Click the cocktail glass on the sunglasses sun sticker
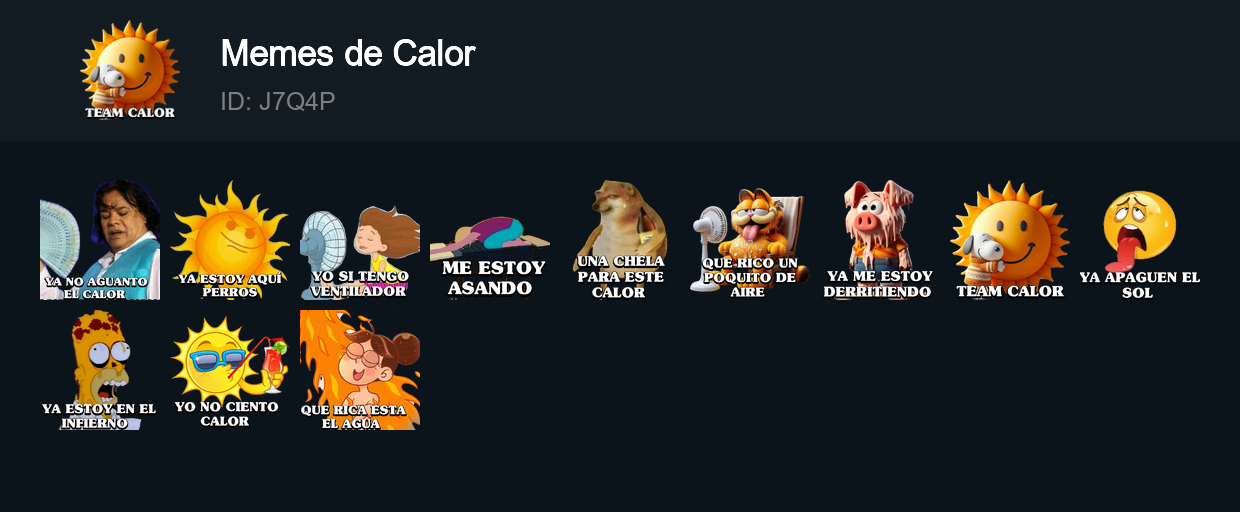 (271, 364)
